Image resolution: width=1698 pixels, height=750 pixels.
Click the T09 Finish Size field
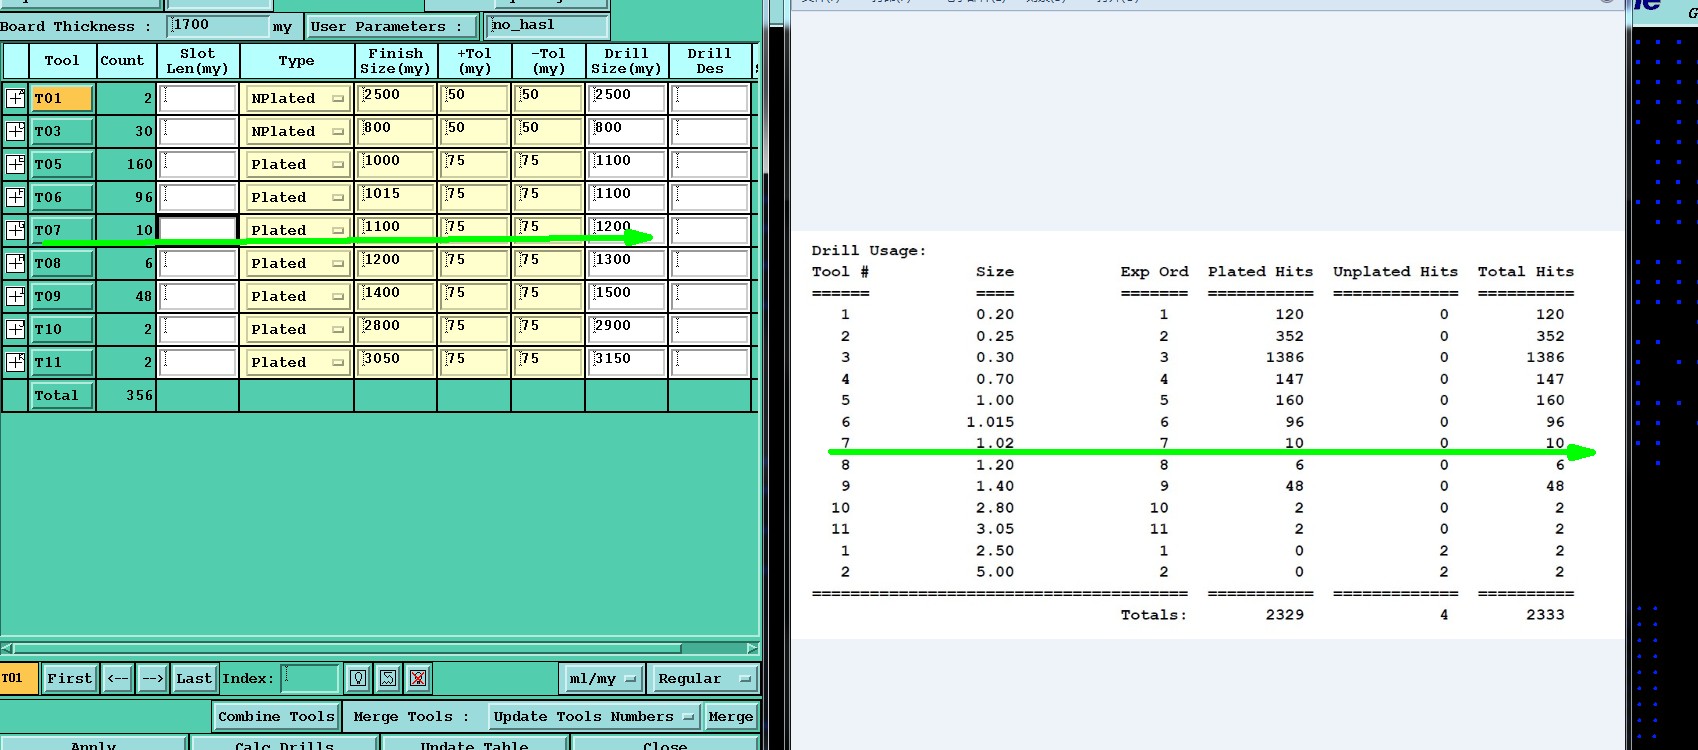396,296
